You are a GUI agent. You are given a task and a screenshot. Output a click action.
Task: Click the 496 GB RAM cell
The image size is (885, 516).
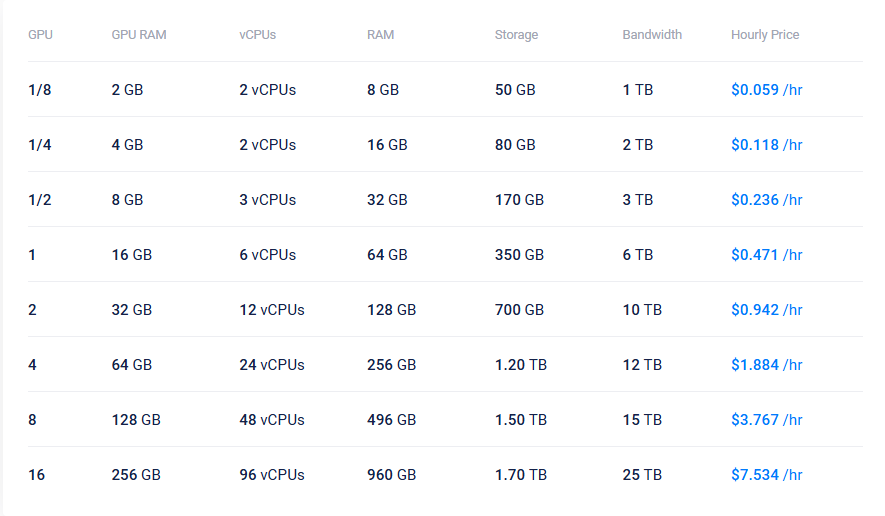pos(391,420)
